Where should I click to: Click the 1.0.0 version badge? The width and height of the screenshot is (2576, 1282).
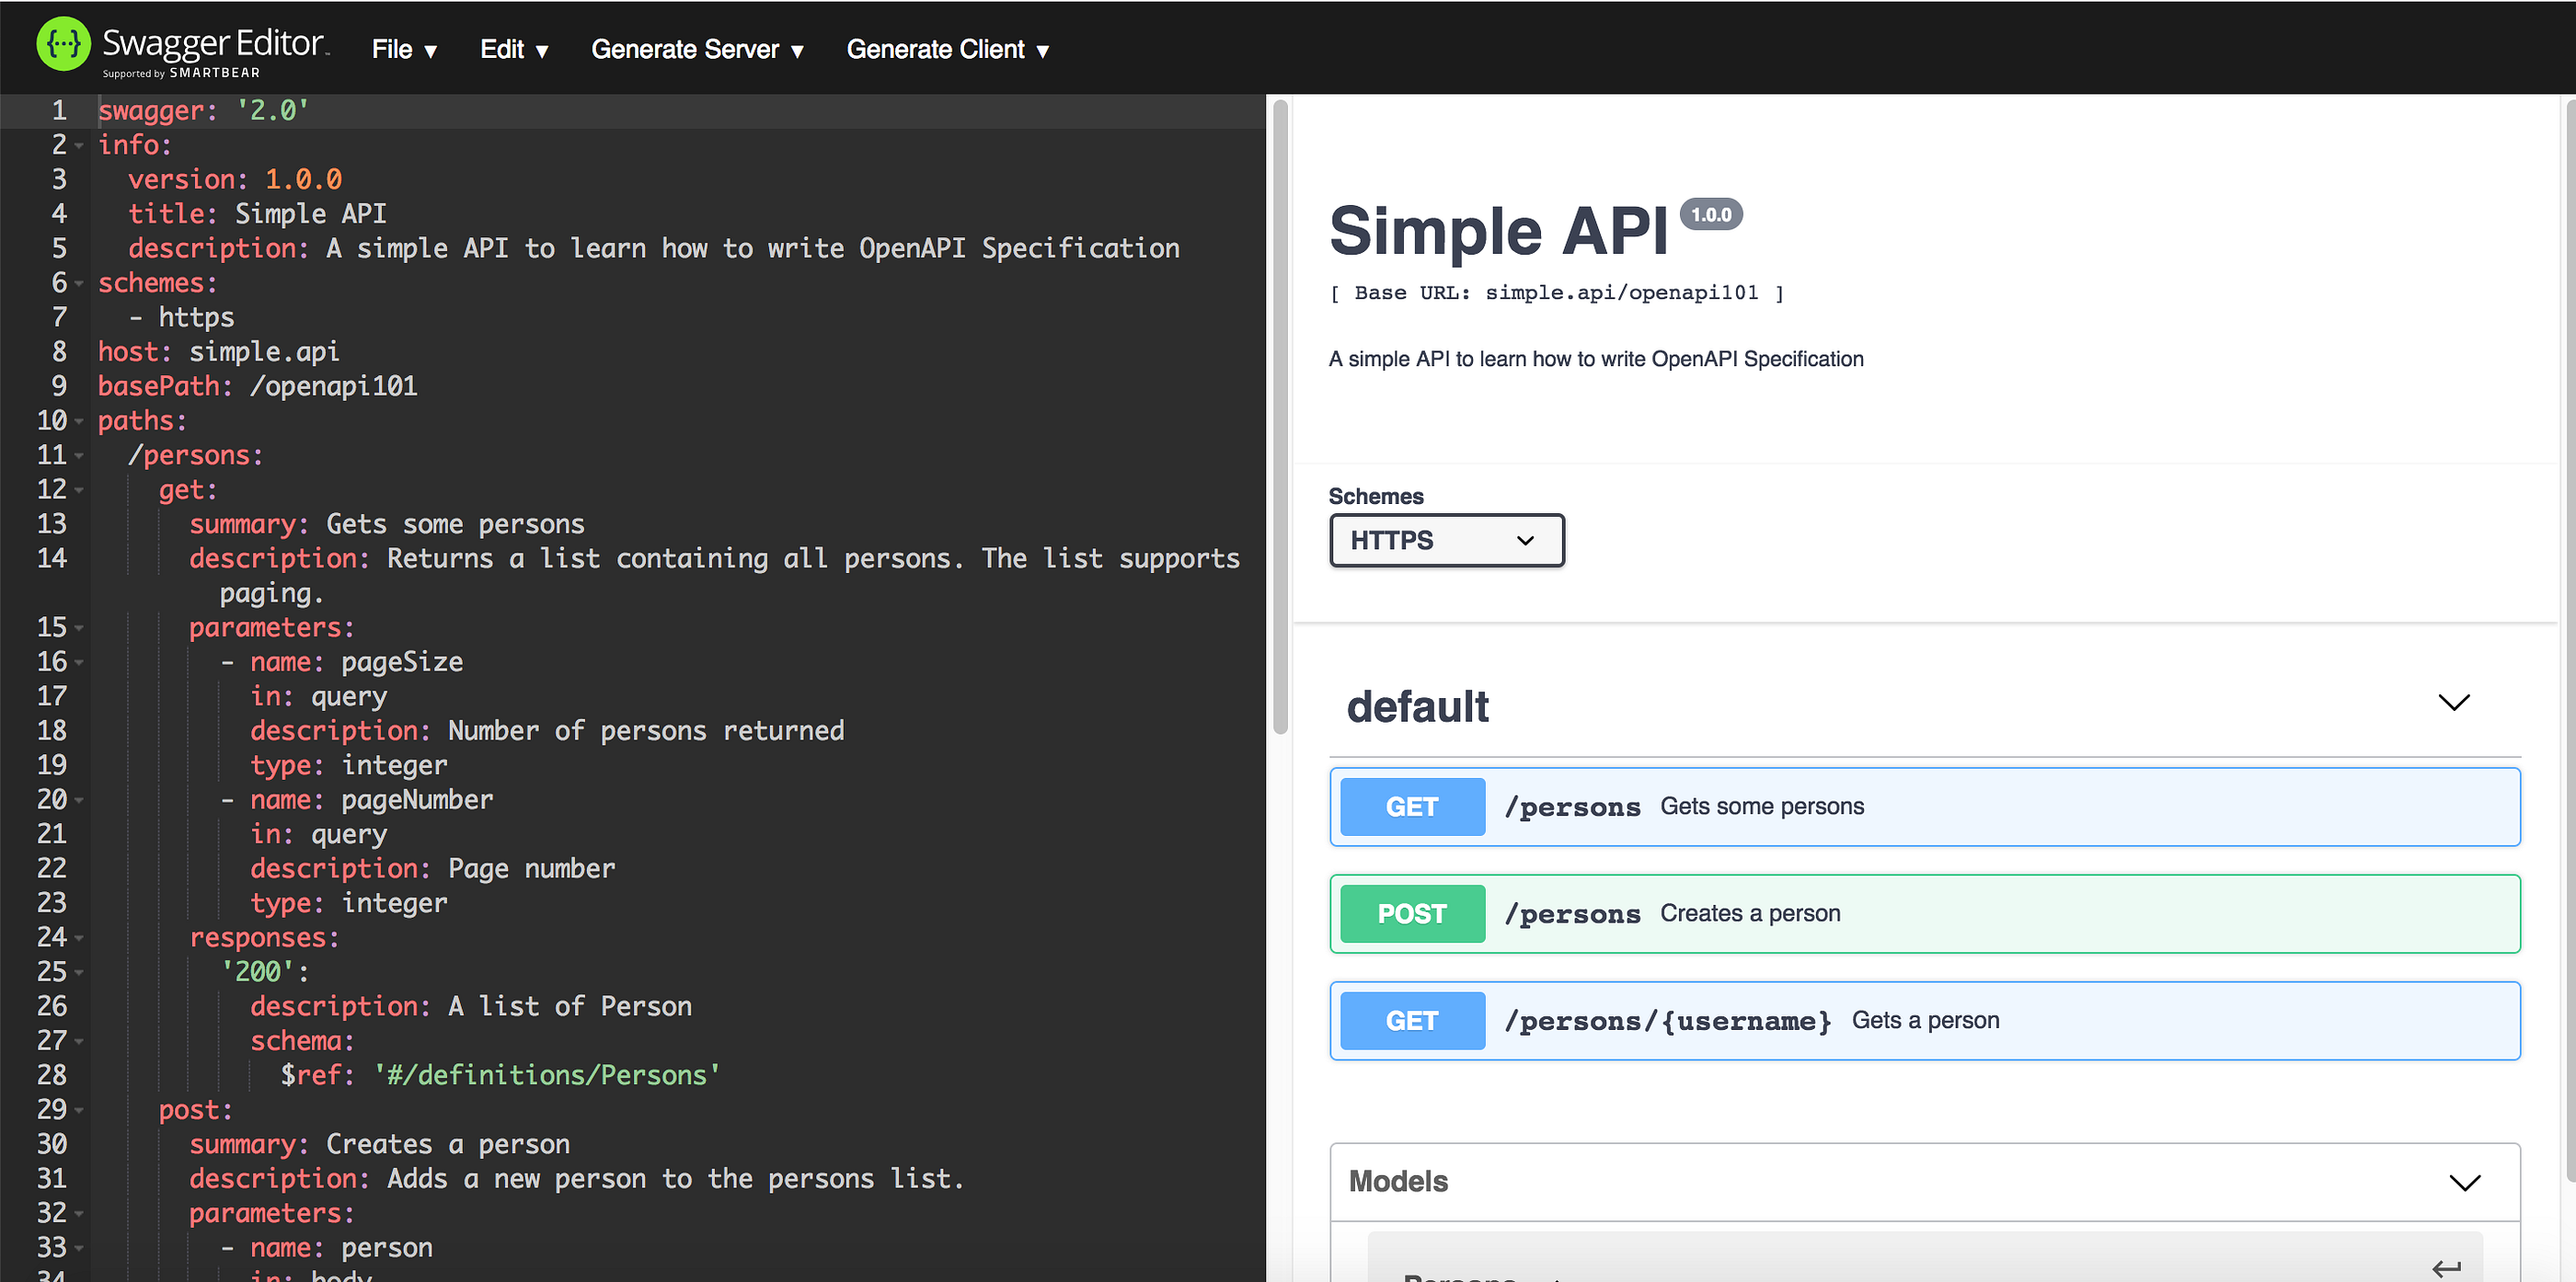[1711, 213]
